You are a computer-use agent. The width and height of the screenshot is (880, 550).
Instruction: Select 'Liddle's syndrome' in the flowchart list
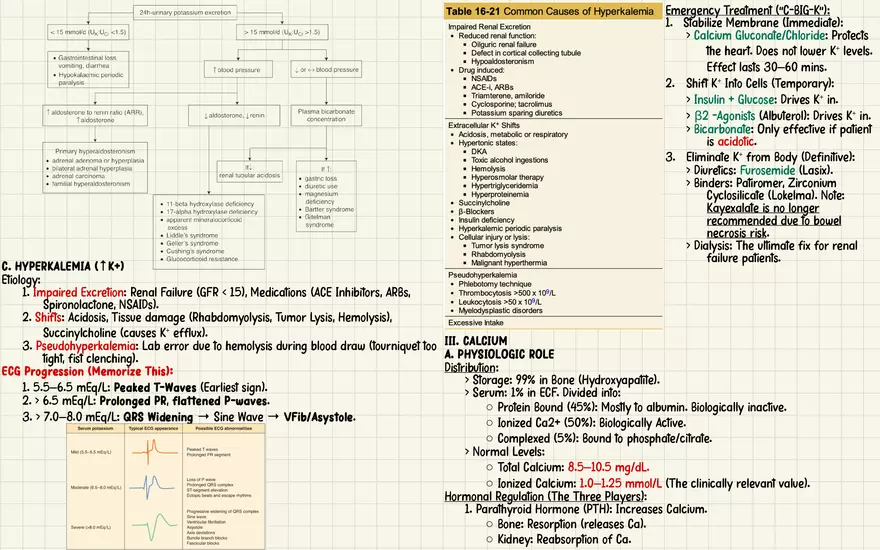click(x=192, y=236)
